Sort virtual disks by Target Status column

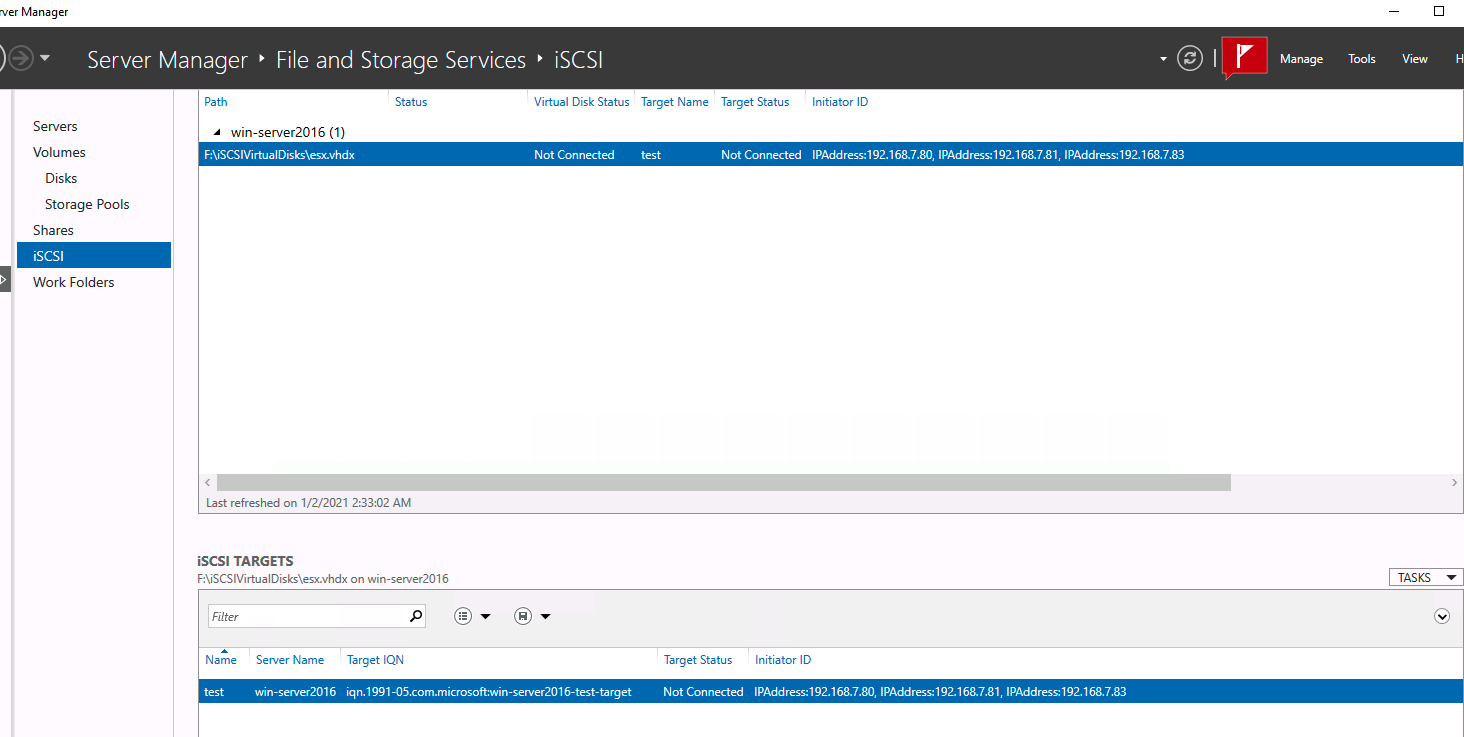[755, 102]
